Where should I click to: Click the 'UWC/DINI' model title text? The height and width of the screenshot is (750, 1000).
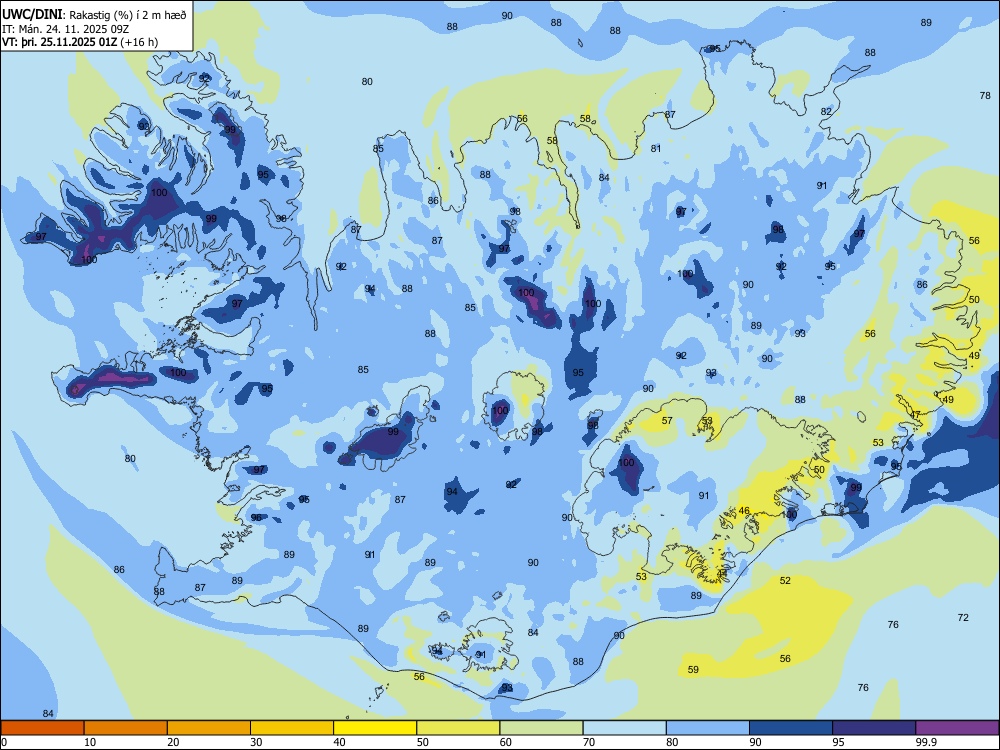32,15
